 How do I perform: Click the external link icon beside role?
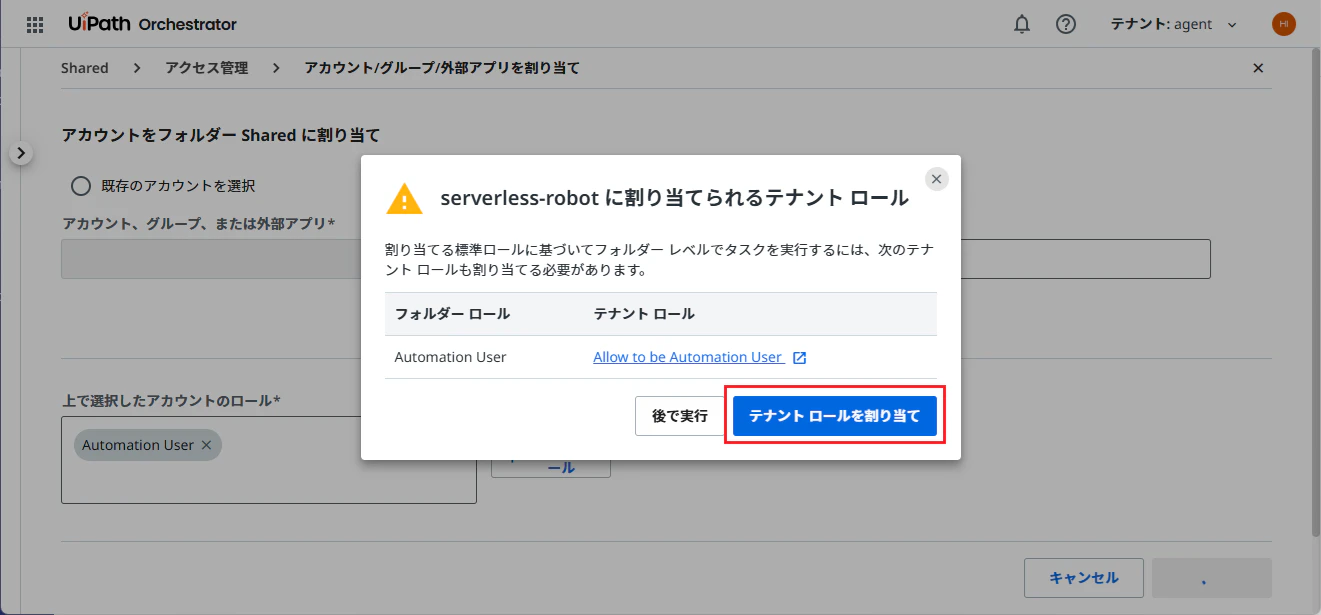(799, 357)
